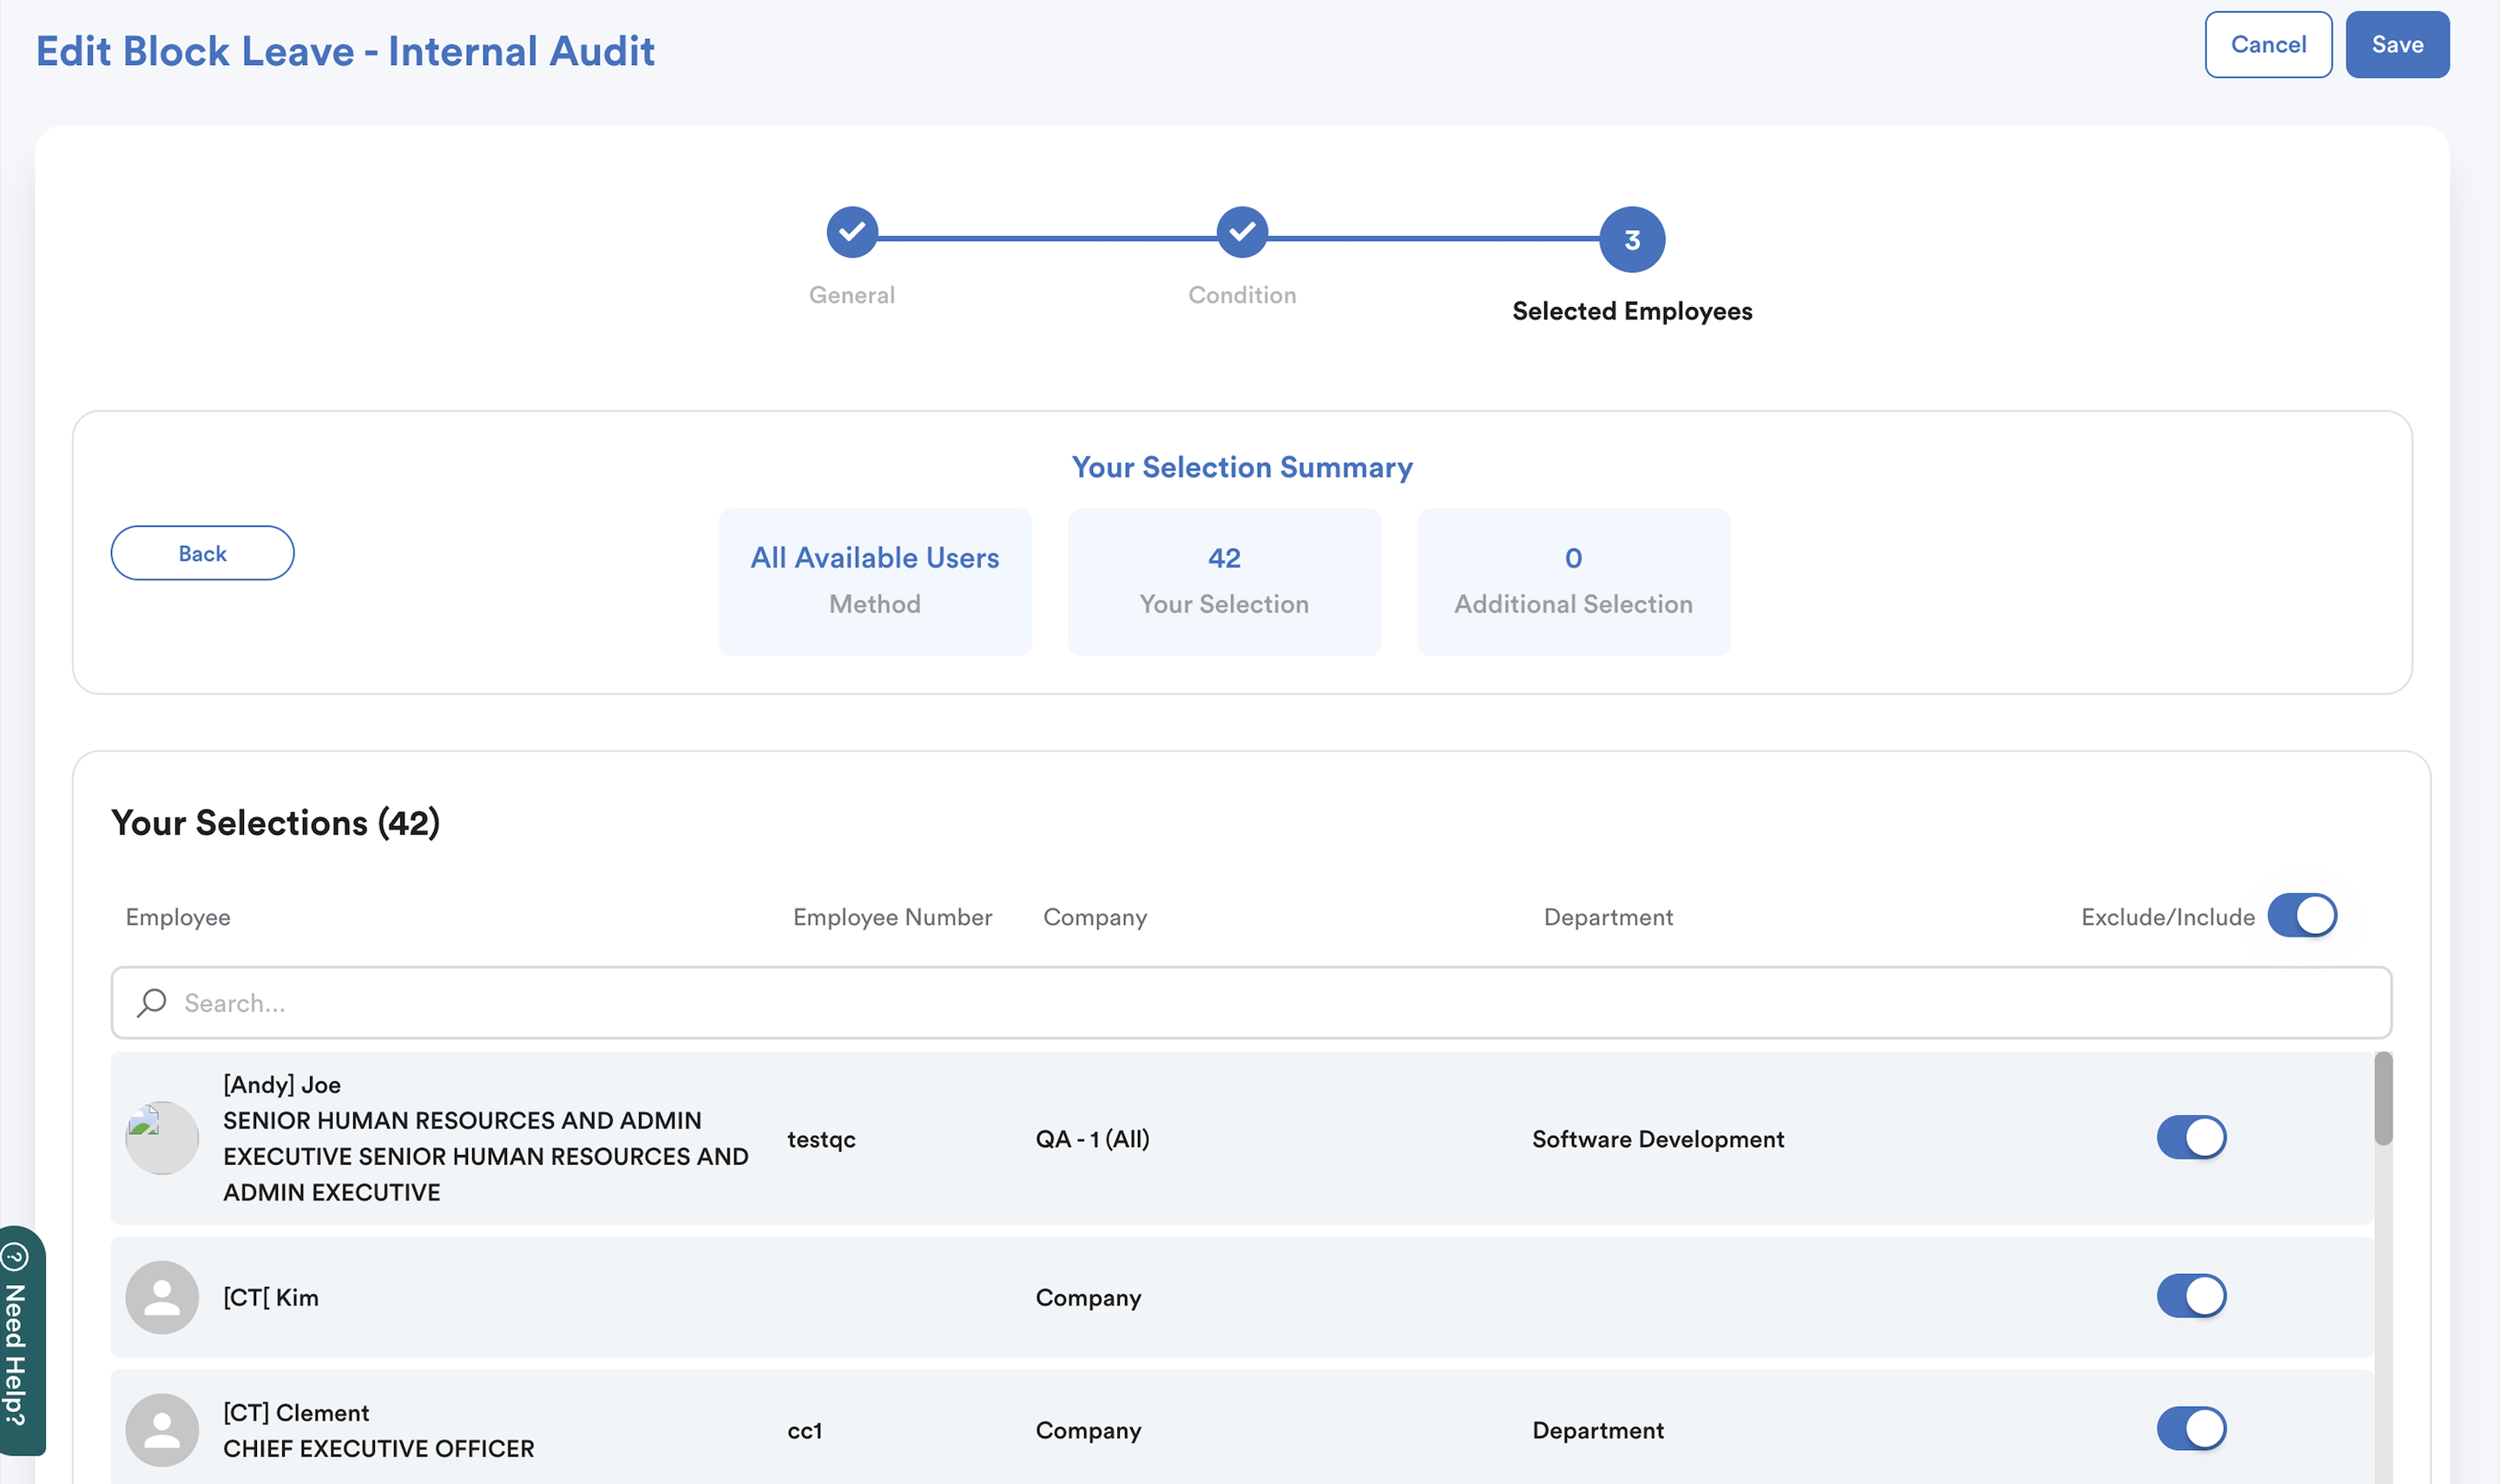2500x1484 pixels.
Task: Exclude [Andy] Joe using the toggle
Action: click(2190, 1137)
